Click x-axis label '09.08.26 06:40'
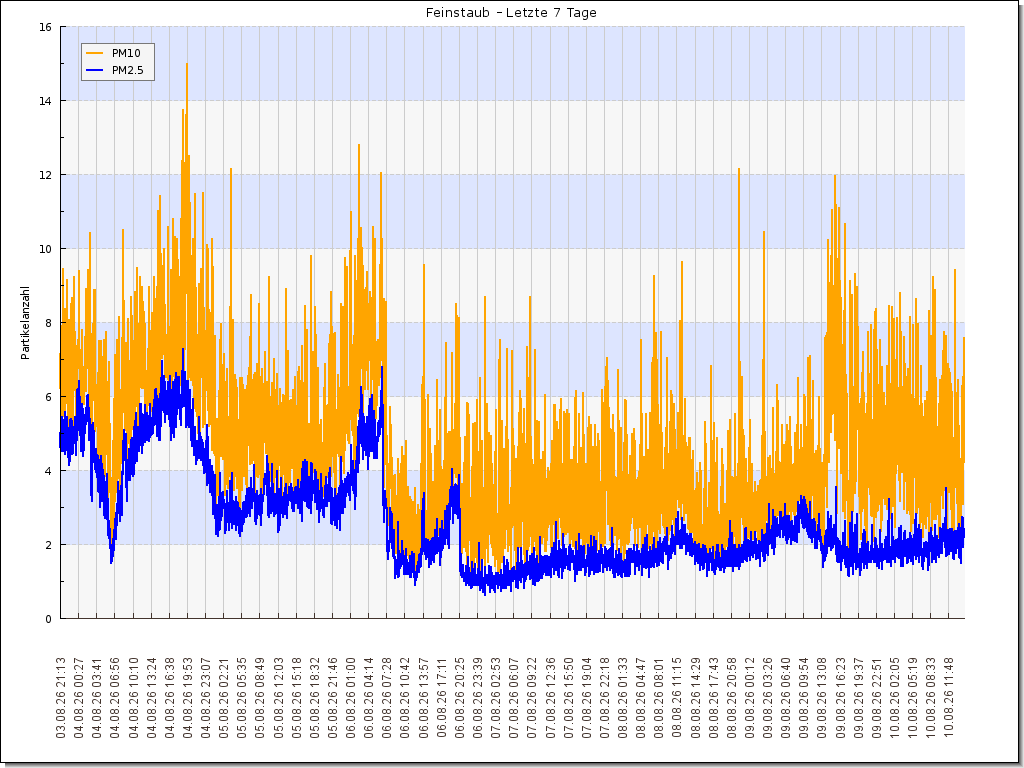 click(x=786, y=697)
